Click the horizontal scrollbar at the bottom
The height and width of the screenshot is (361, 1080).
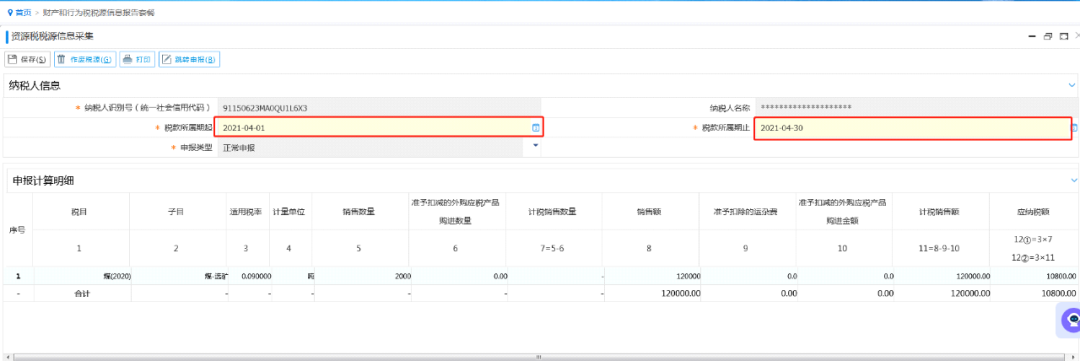[540, 357]
